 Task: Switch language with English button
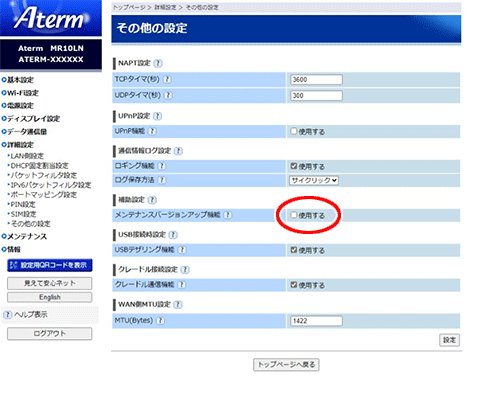click(x=50, y=297)
